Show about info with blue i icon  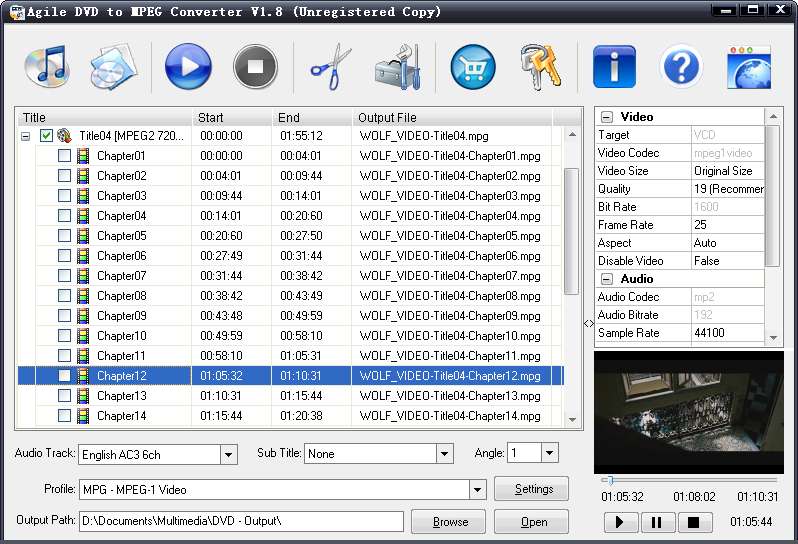click(x=614, y=67)
